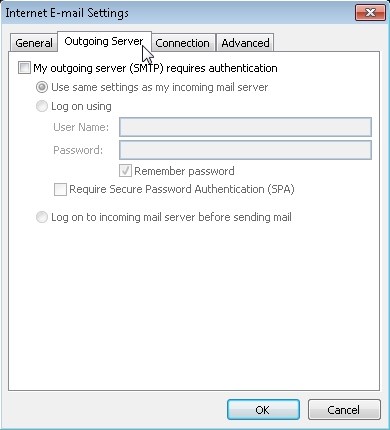Image resolution: width=390 pixels, height=430 pixels.
Task: Click the Cancel button
Action: (x=344, y=410)
